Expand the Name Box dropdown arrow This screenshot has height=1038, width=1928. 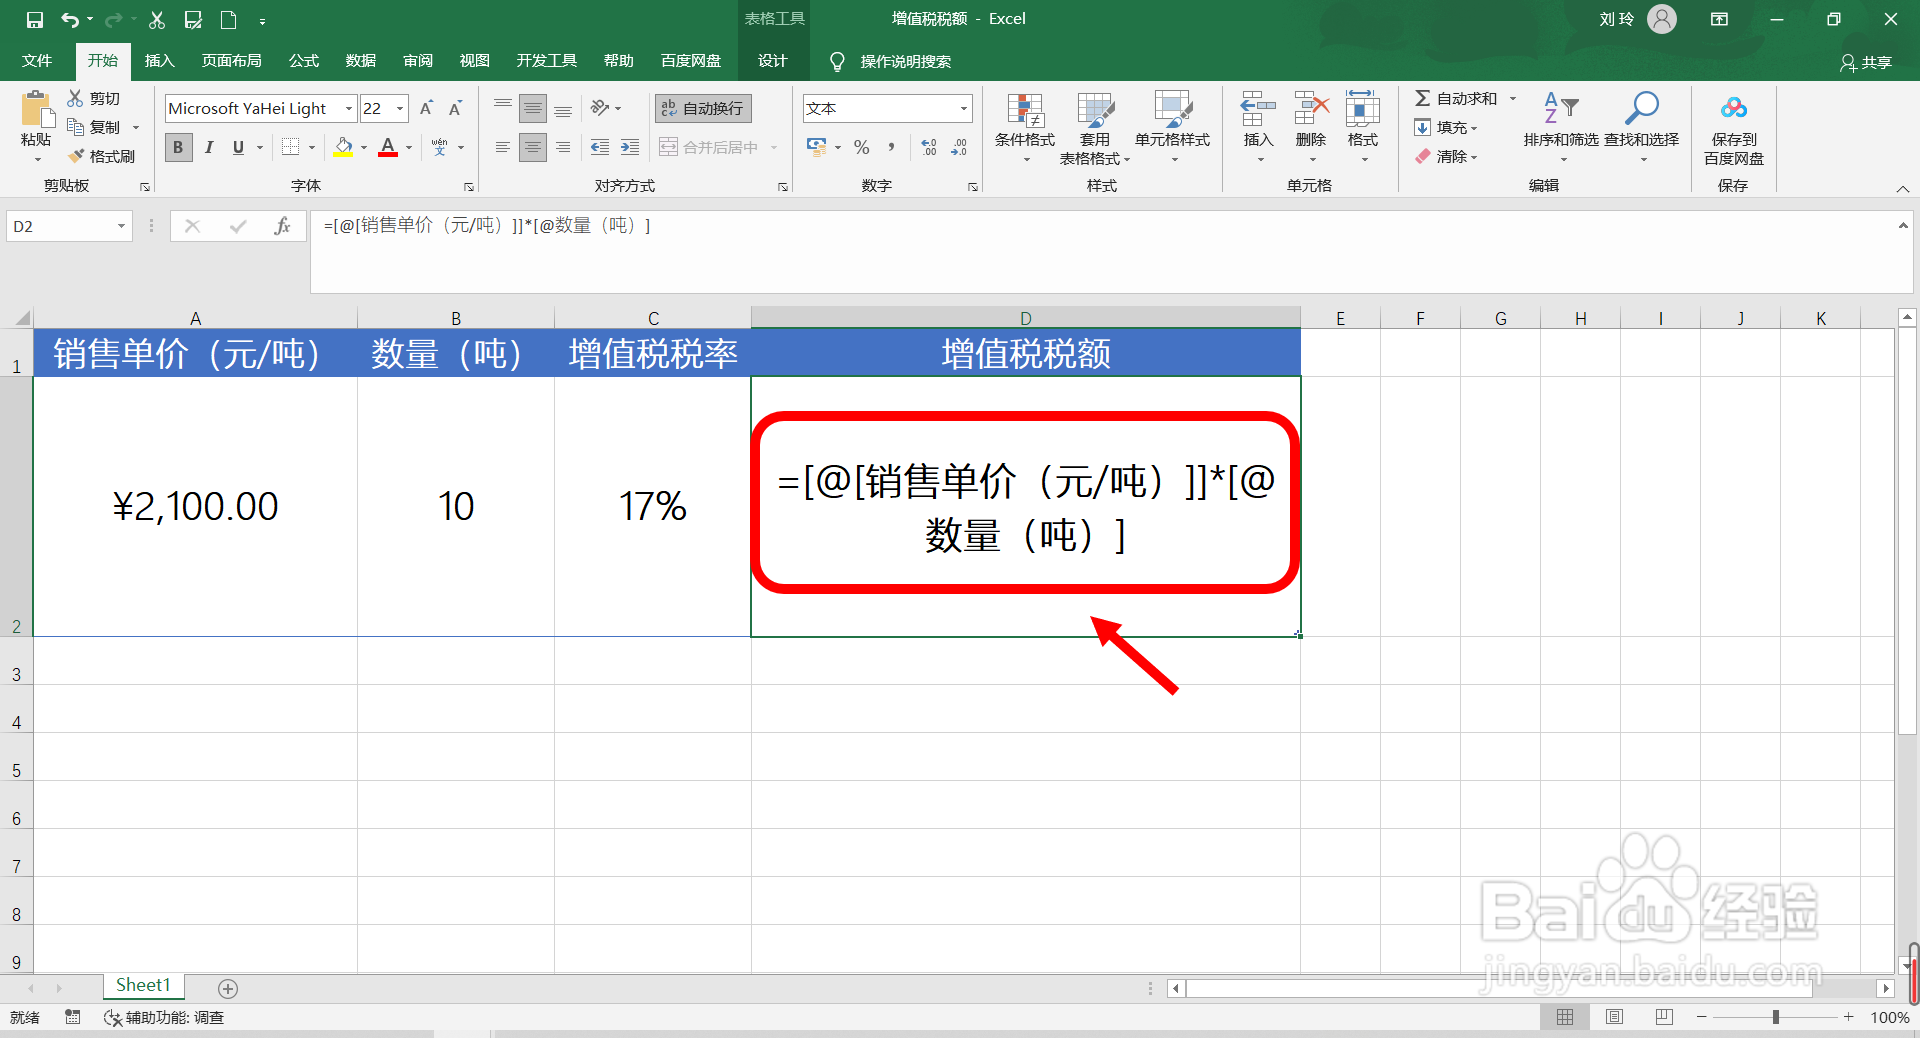[x=121, y=226]
